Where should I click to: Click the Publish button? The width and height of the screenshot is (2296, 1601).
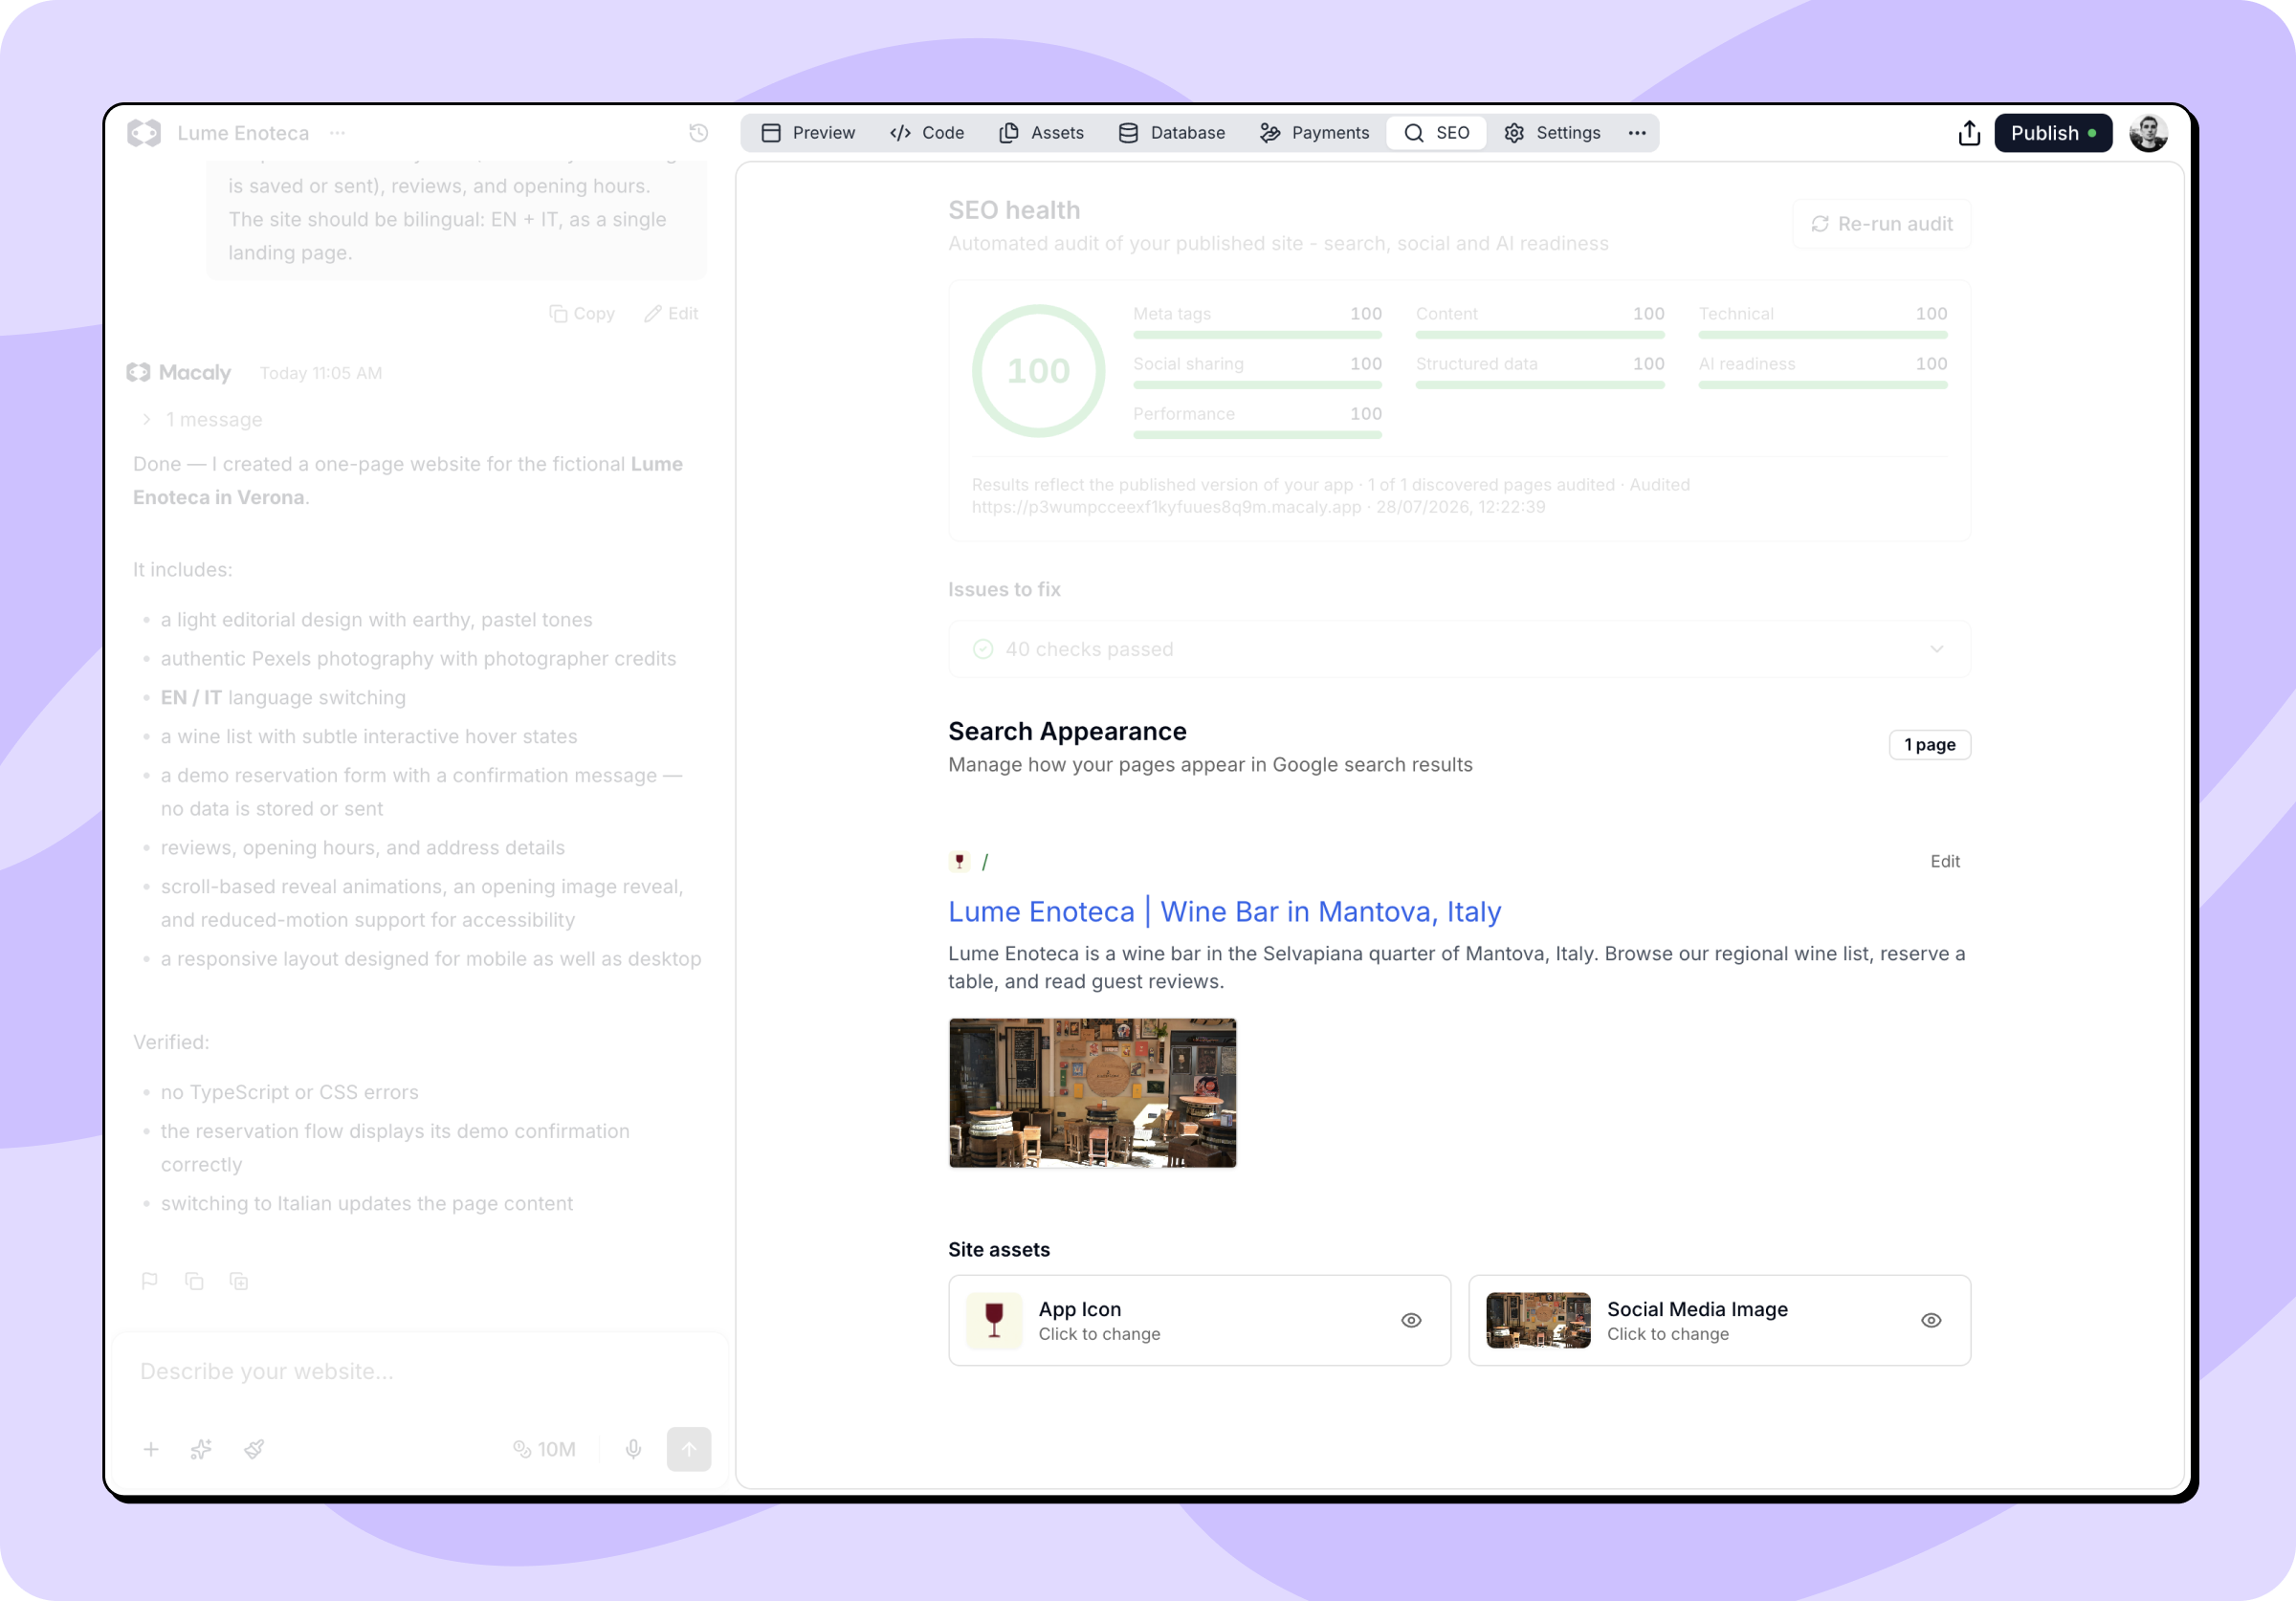click(2053, 133)
